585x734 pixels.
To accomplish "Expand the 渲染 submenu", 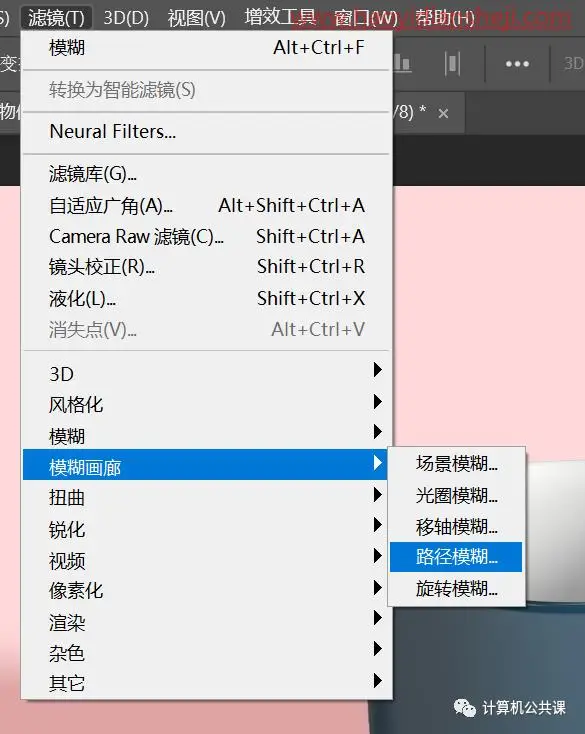I will pos(206,622).
